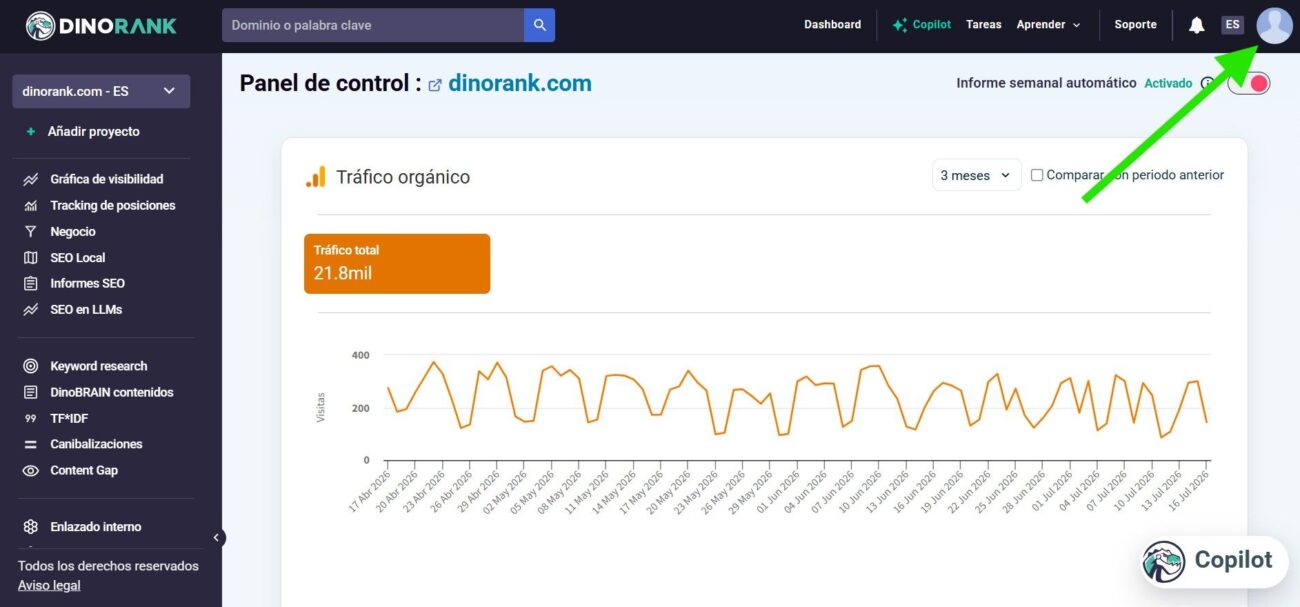Click the Negocio funnel icon

30,231
